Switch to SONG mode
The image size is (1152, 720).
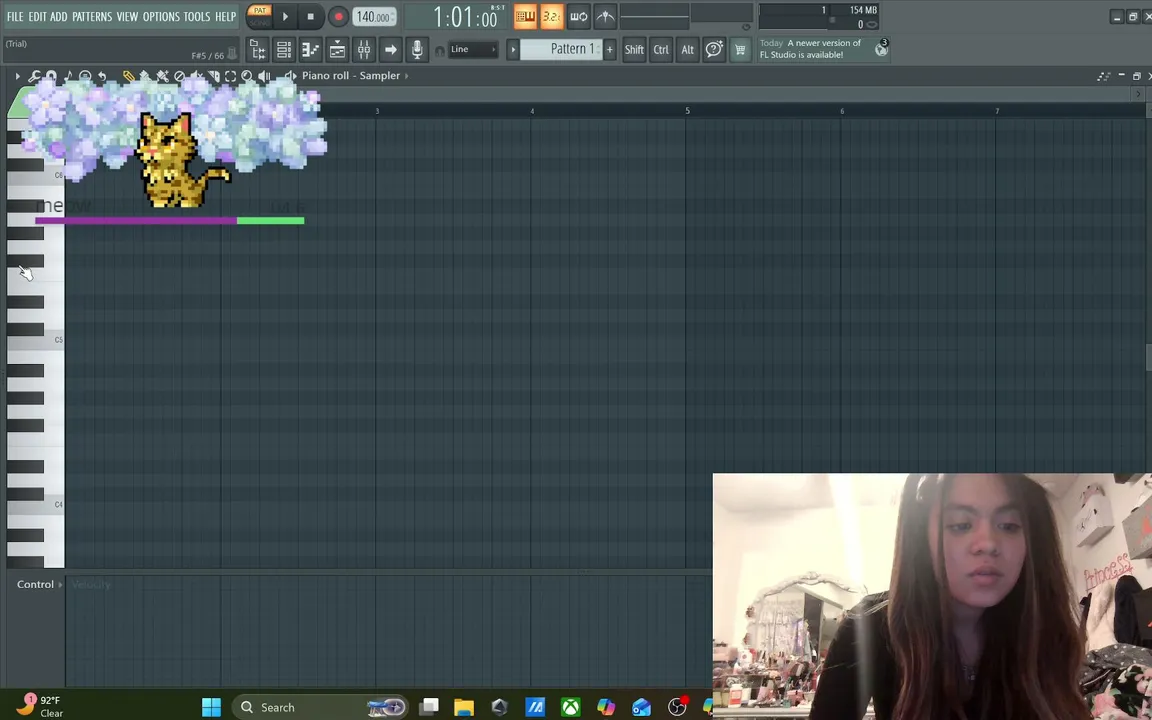click(259, 23)
